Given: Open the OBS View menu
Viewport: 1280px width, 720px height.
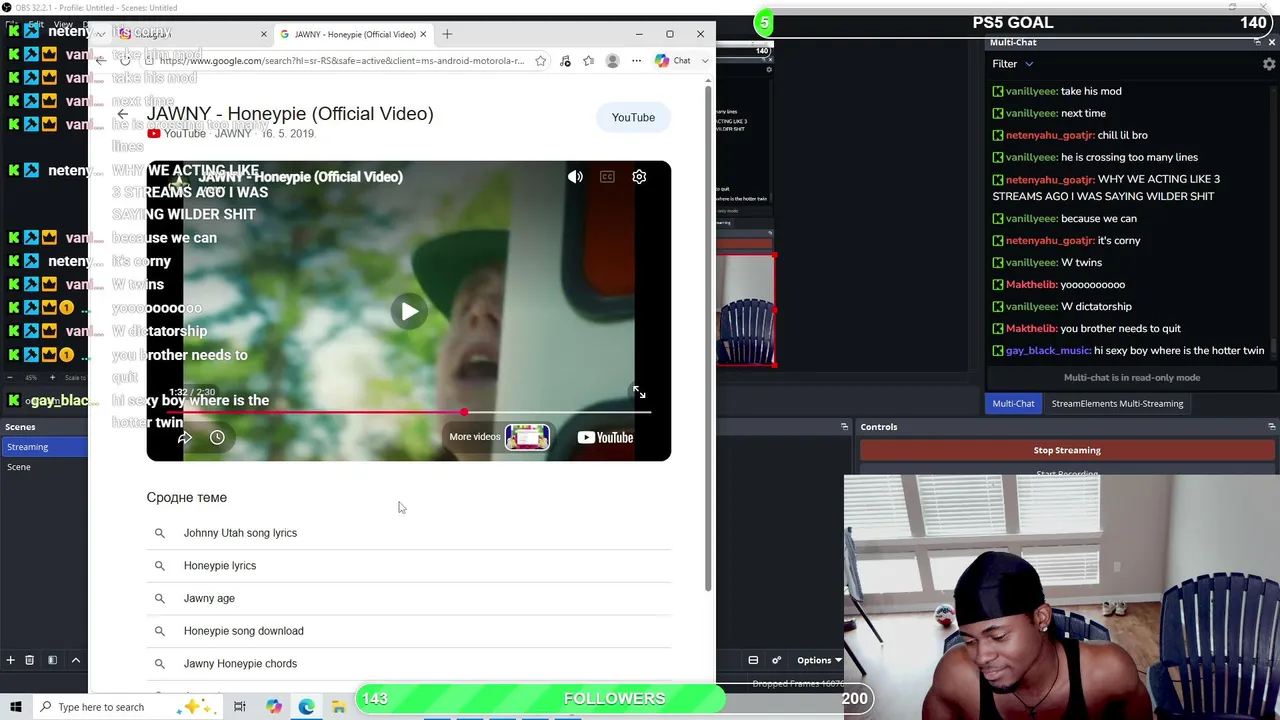Looking at the screenshot, I should [63, 24].
